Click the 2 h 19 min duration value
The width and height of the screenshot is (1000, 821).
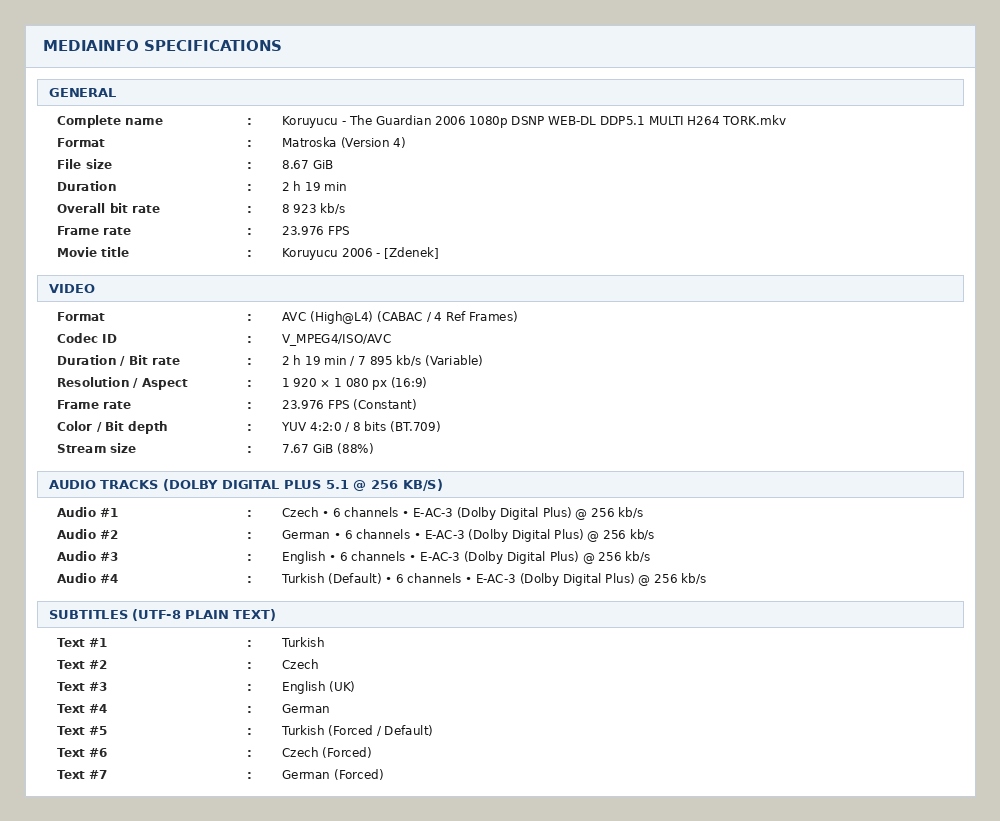point(314,187)
